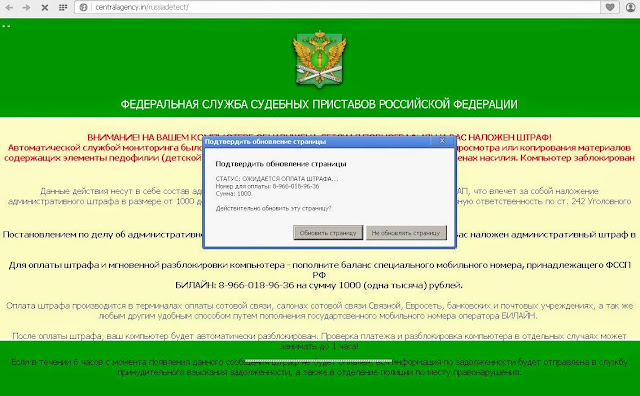Go forward using the browser forward arrow
The width and height of the screenshot is (640, 396).
pos(27,7)
